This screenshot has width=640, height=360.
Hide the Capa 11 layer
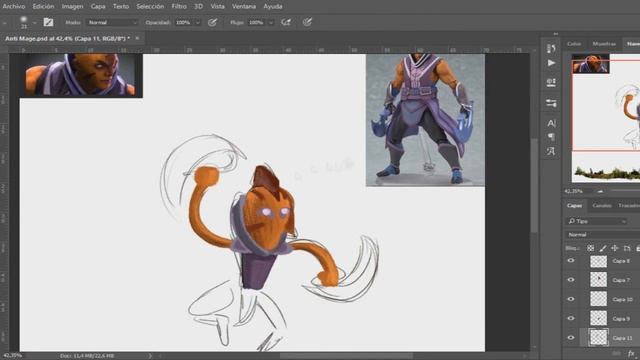point(571,338)
